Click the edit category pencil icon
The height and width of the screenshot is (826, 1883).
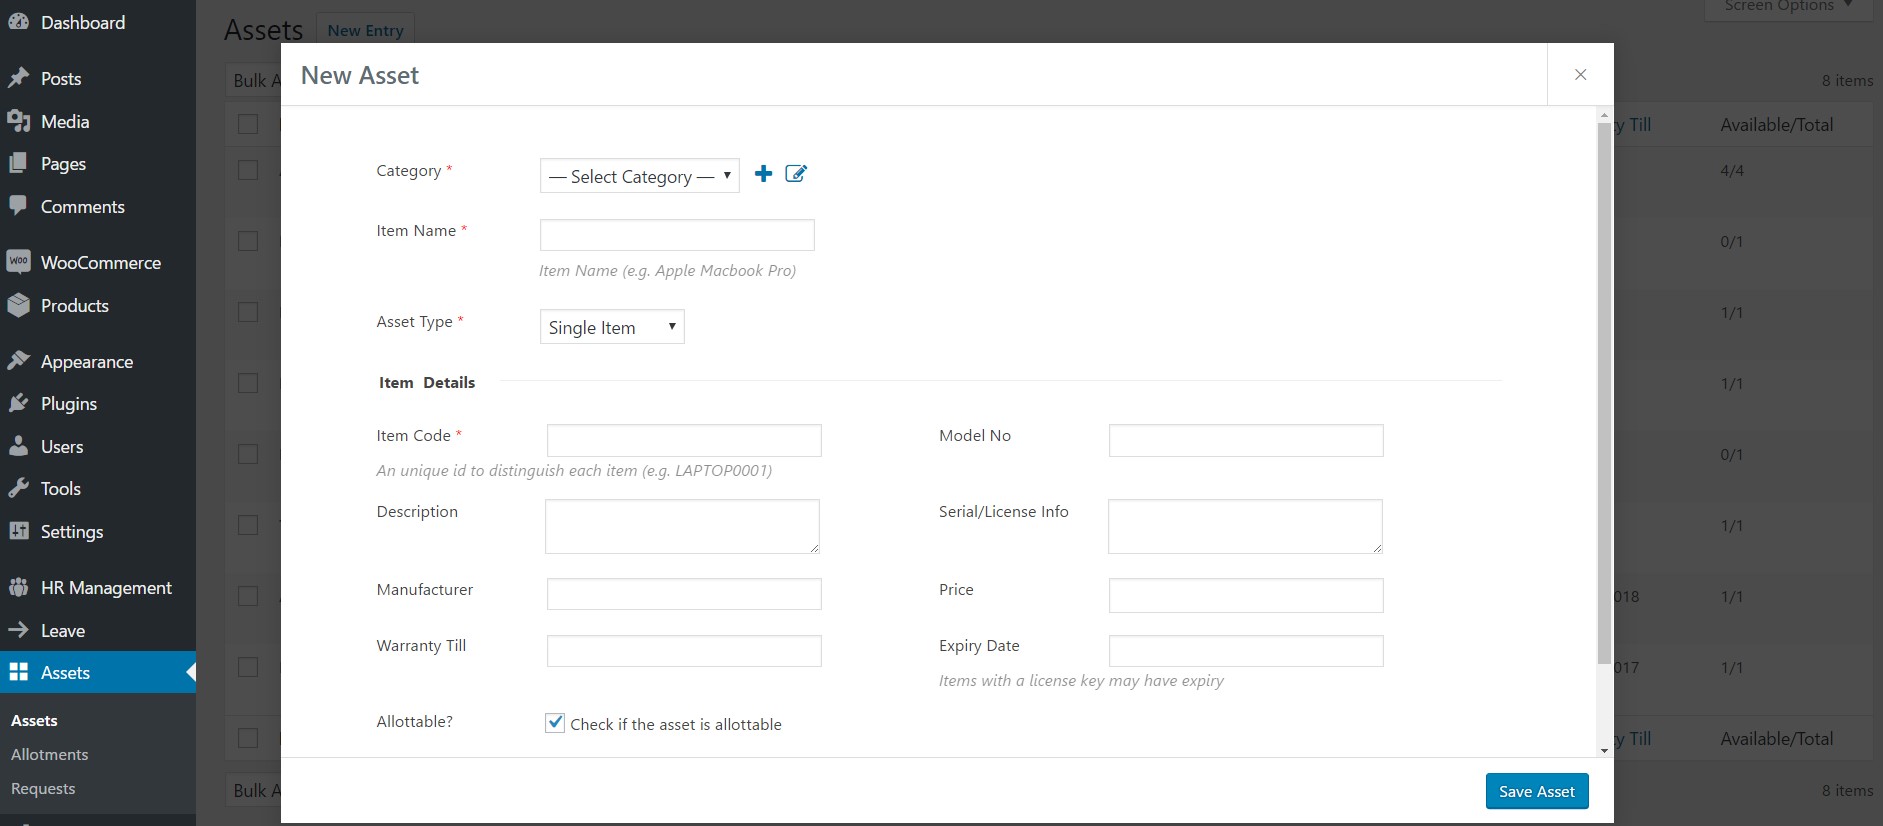coord(796,174)
